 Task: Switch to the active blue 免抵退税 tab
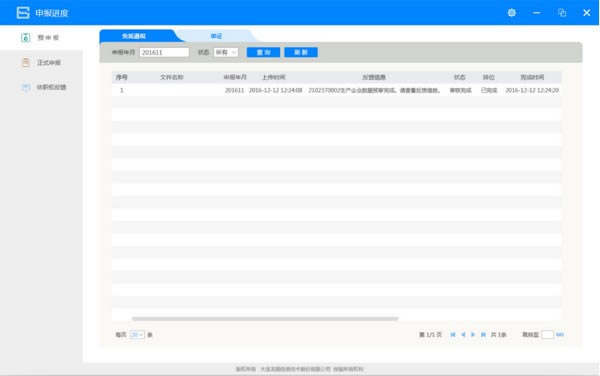pyautogui.click(x=134, y=36)
